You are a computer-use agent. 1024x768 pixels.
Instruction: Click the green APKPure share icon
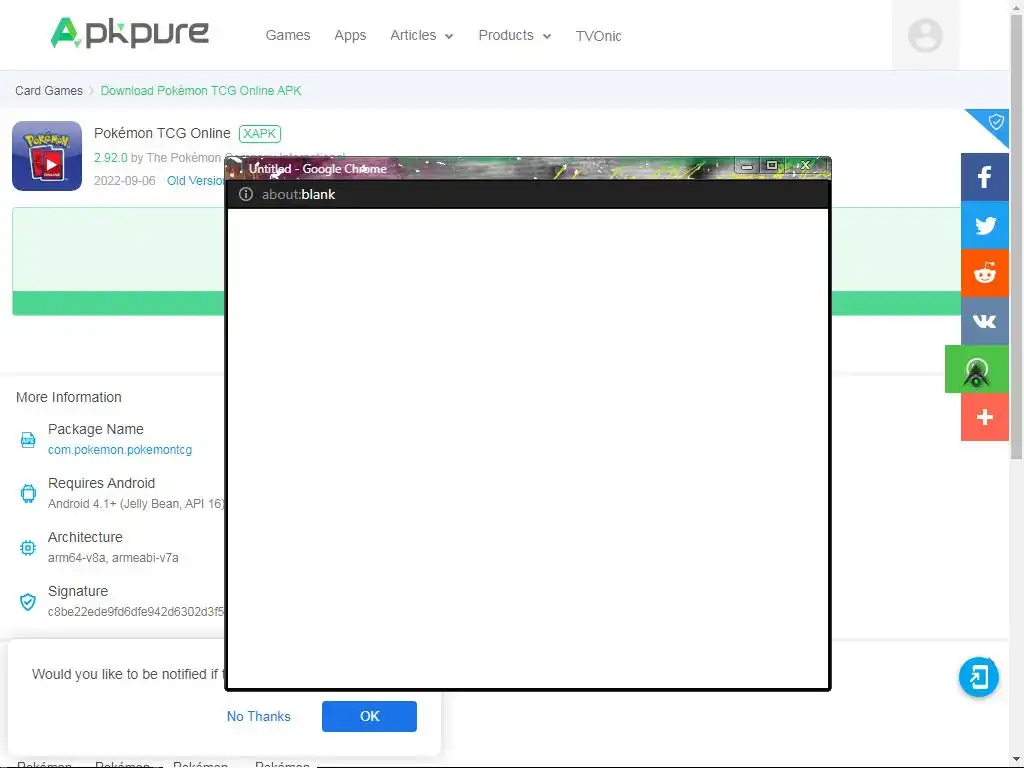tap(977, 370)
